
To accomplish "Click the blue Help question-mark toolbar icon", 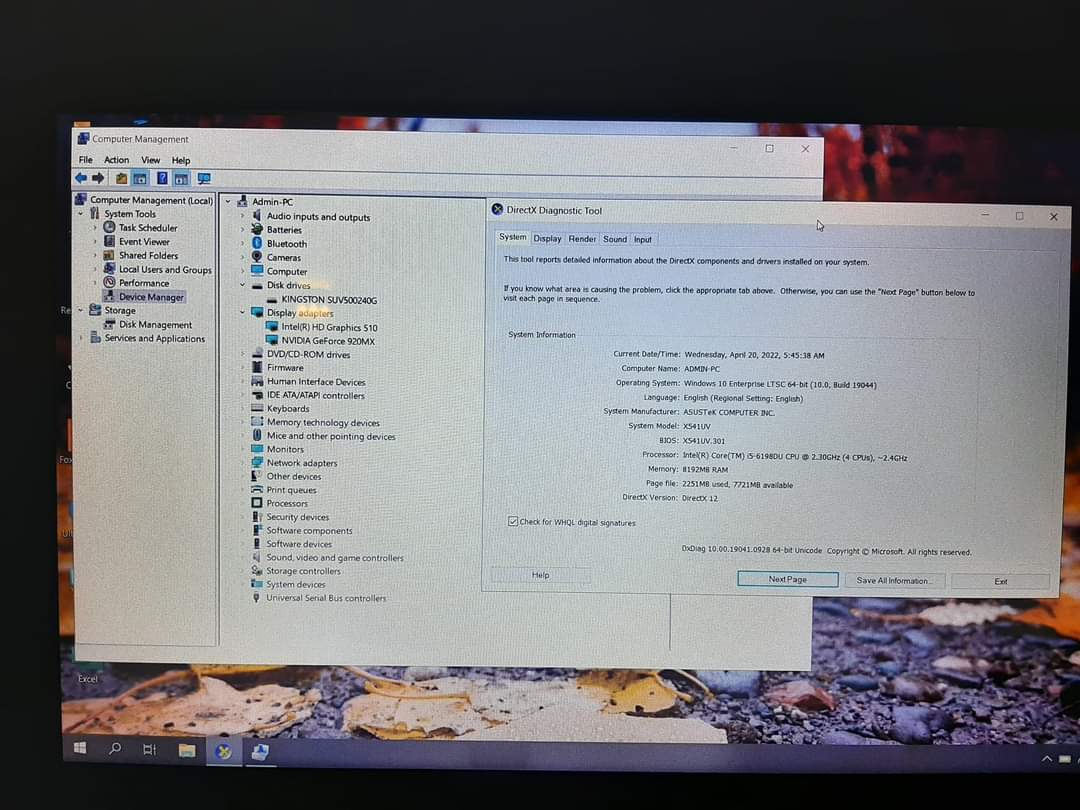I will [161, 178].
